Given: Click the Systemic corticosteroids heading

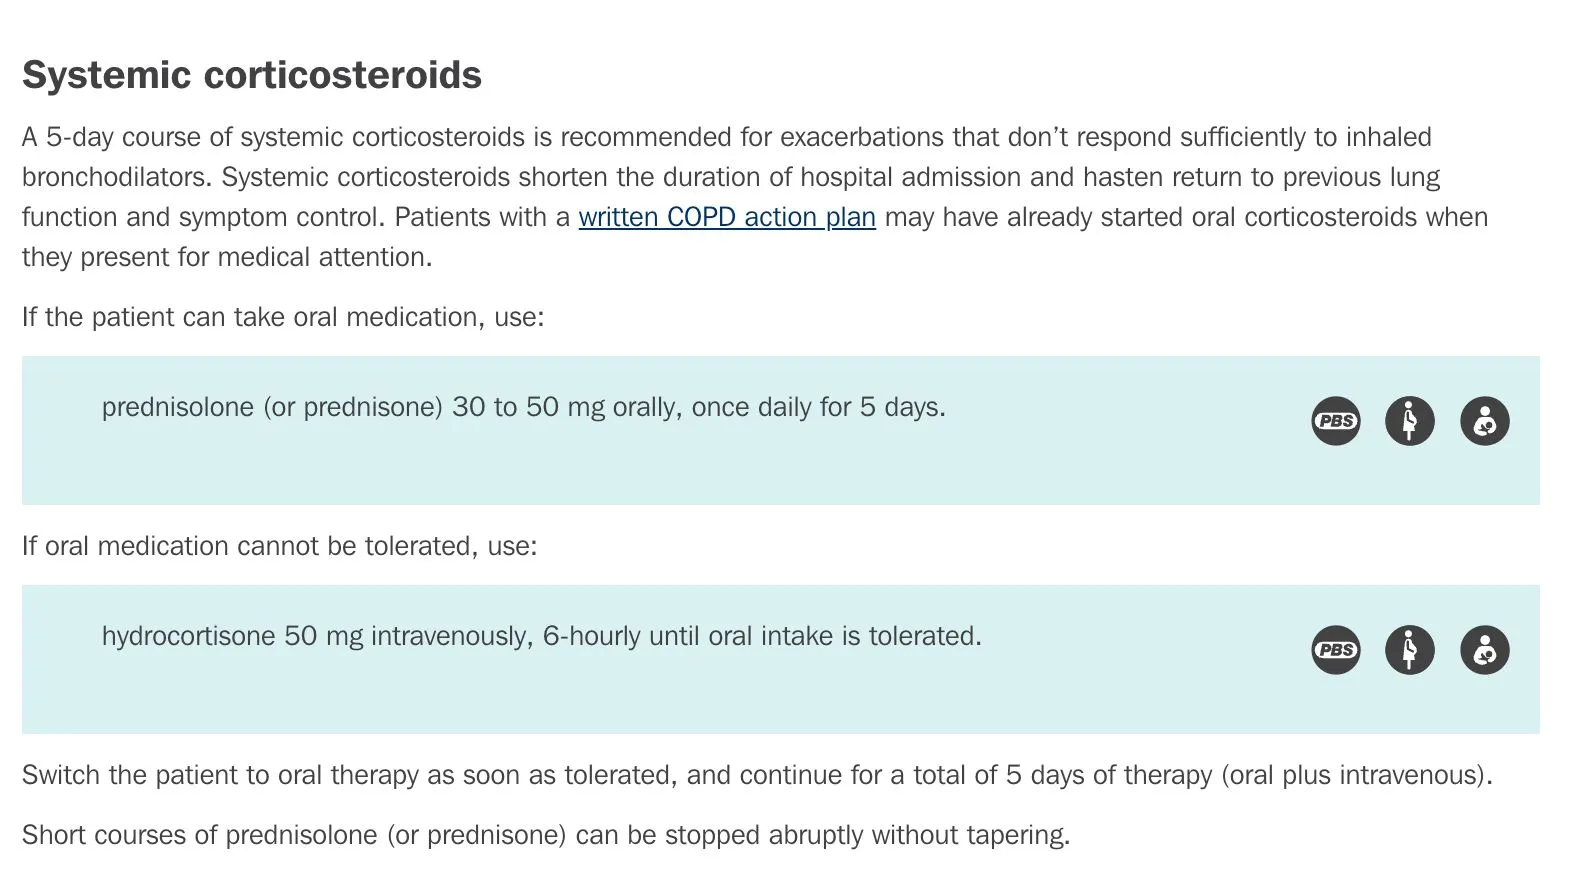Looking at the screenshot, I should (x=252, y=75).
